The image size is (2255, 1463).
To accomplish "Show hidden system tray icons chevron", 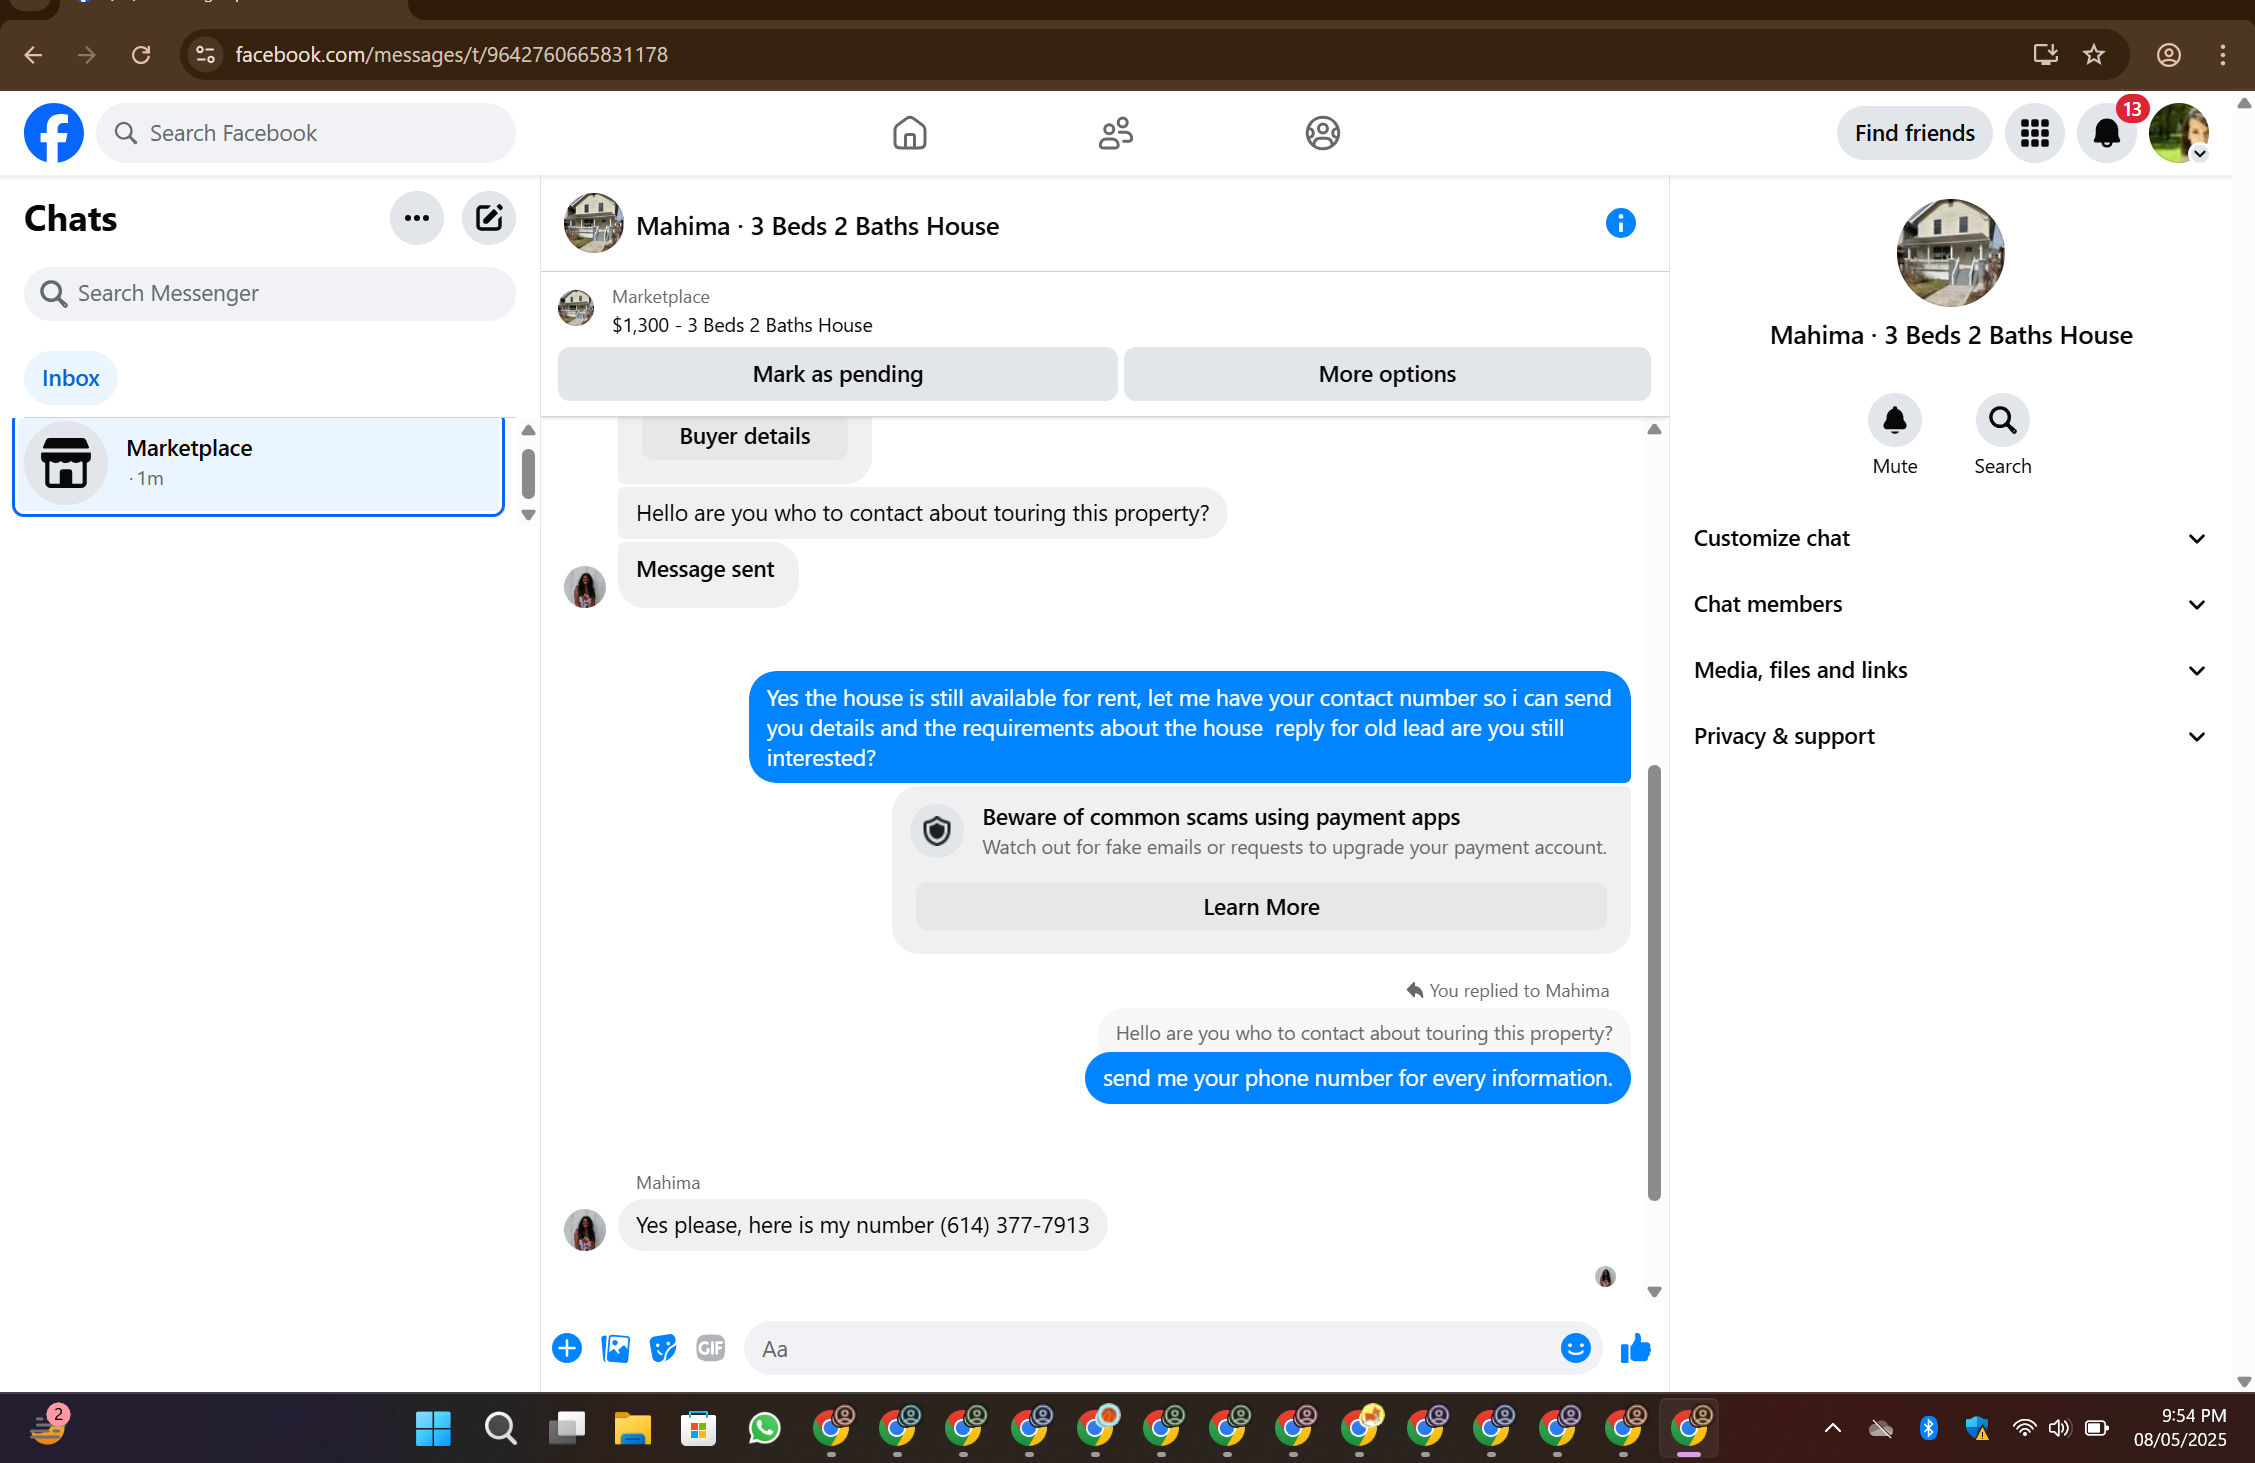I will pyautogui.click(x=1832, y=1428).
